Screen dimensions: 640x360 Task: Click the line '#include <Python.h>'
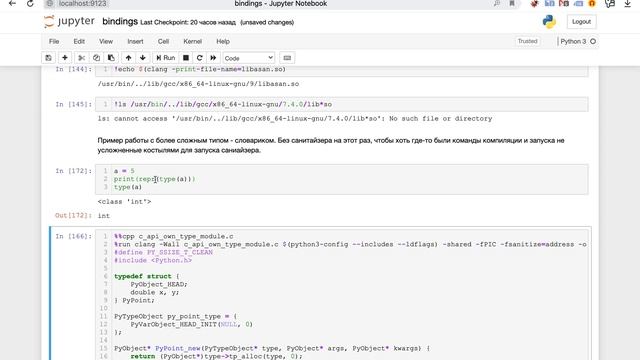tap(153, 260)
